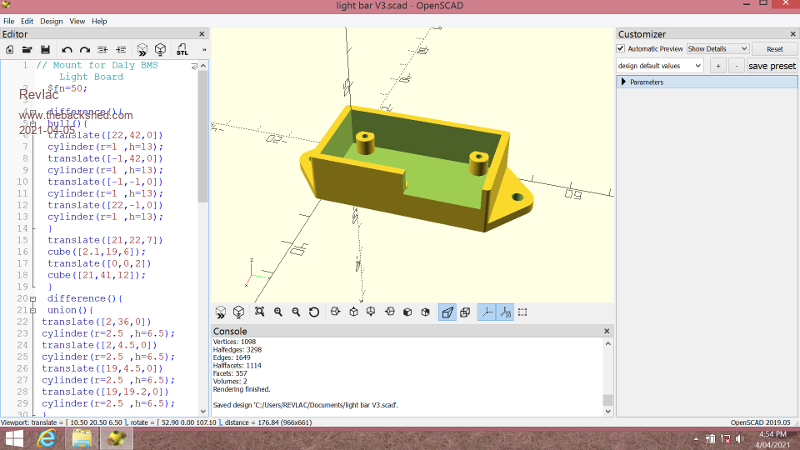Open file using the folder toolbar icon
This screenshot has width=800, height=450.
pos(27,49)
